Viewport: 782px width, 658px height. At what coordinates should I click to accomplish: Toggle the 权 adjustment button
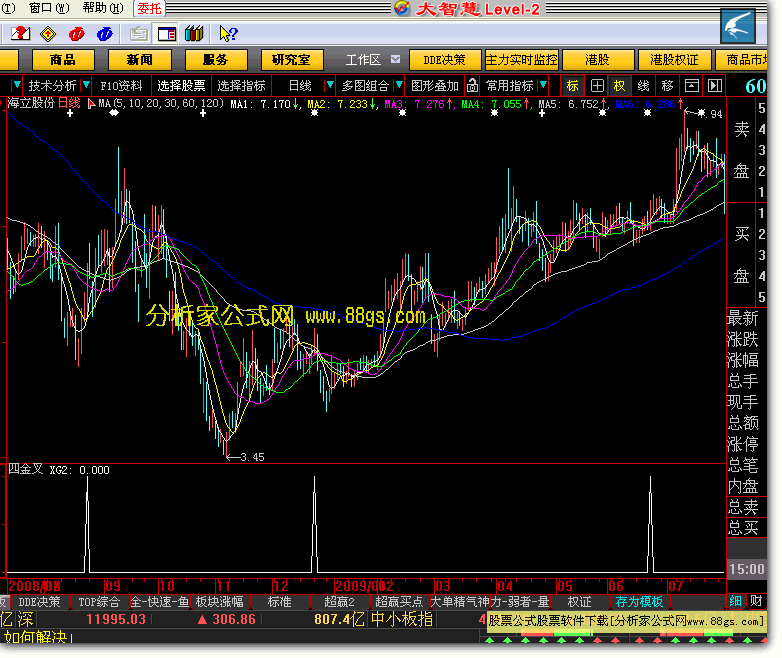pos(619,86)
